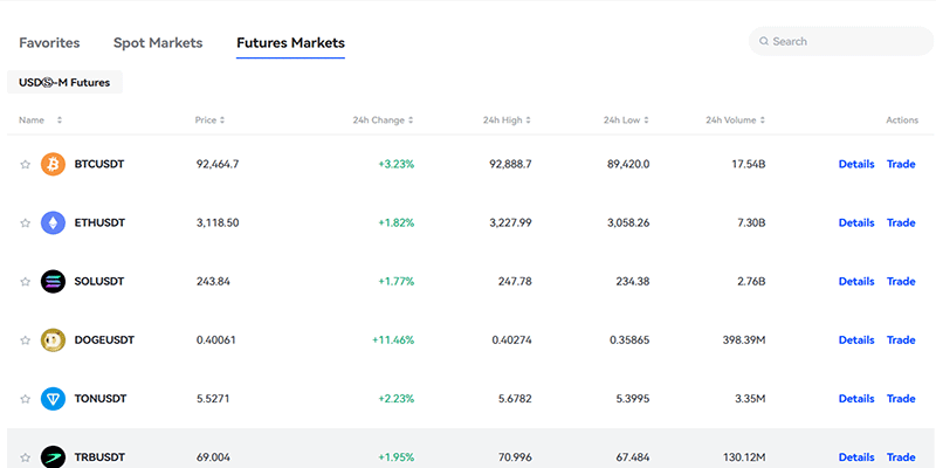Click the Ethereum coin icon

click(53, 223)
